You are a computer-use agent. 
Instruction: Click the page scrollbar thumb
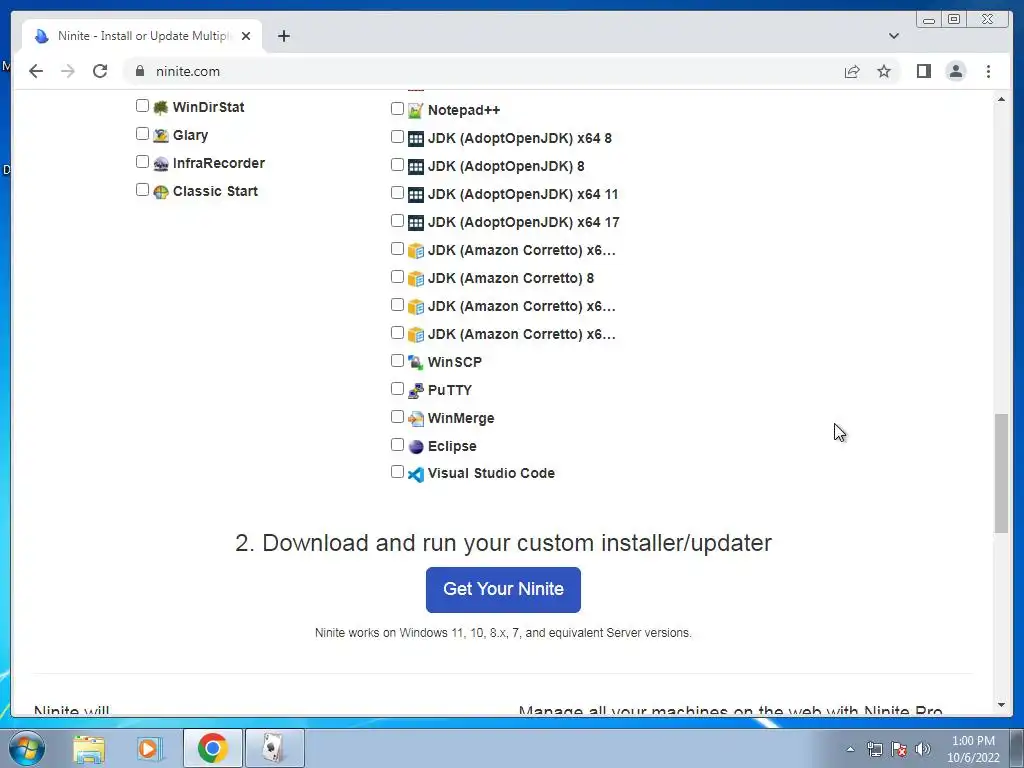[1001, 473]
